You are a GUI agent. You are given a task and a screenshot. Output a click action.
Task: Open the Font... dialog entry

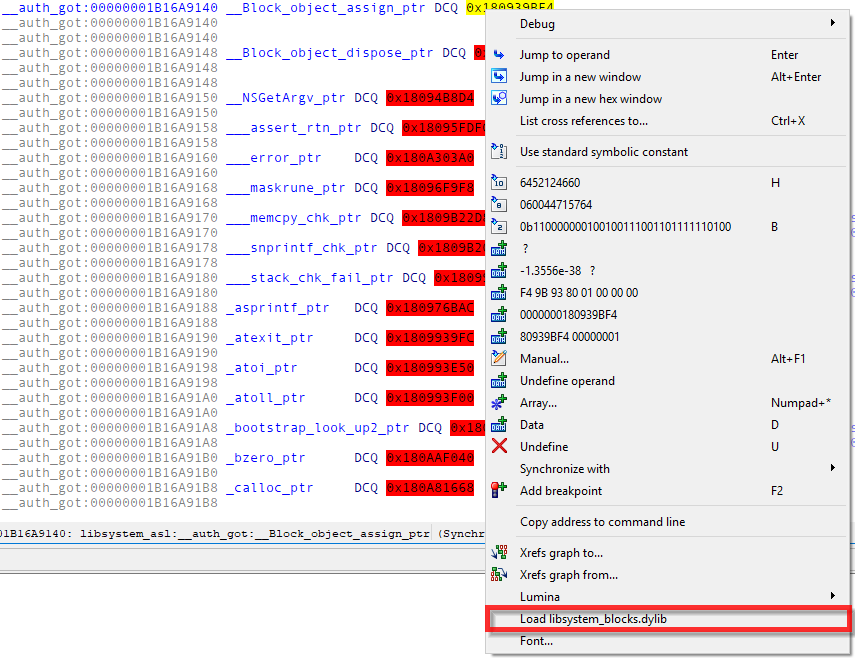coord(536,641)
